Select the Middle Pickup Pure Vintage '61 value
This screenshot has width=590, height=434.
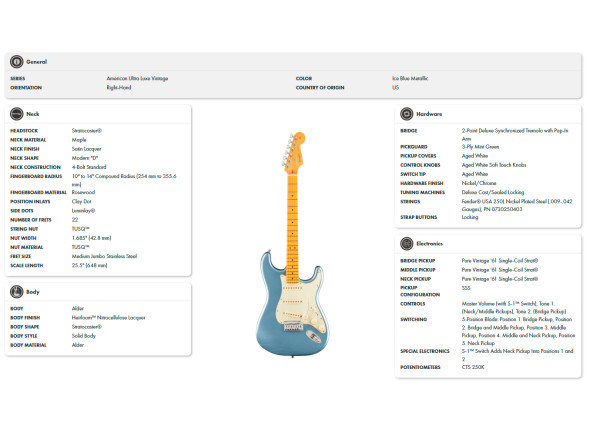tap(500, 270)
